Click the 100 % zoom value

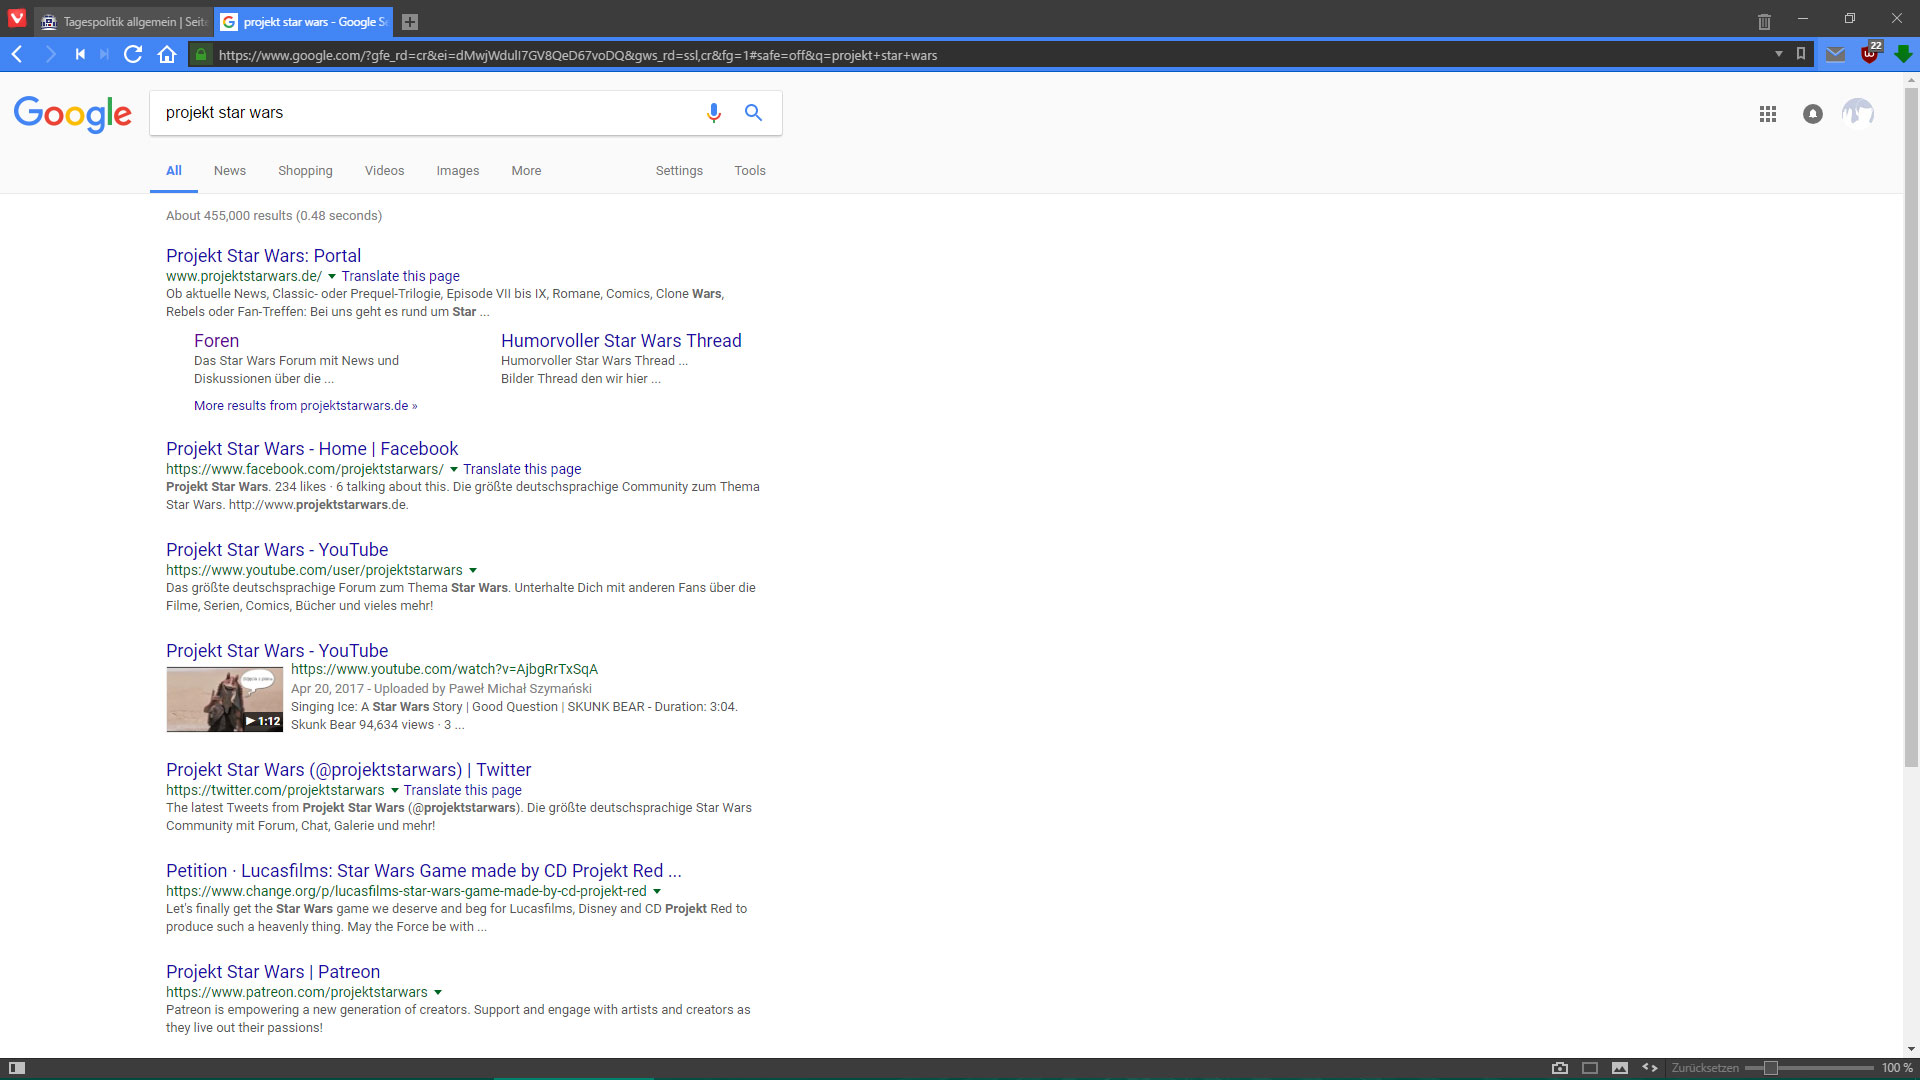click(1897, 1068)
